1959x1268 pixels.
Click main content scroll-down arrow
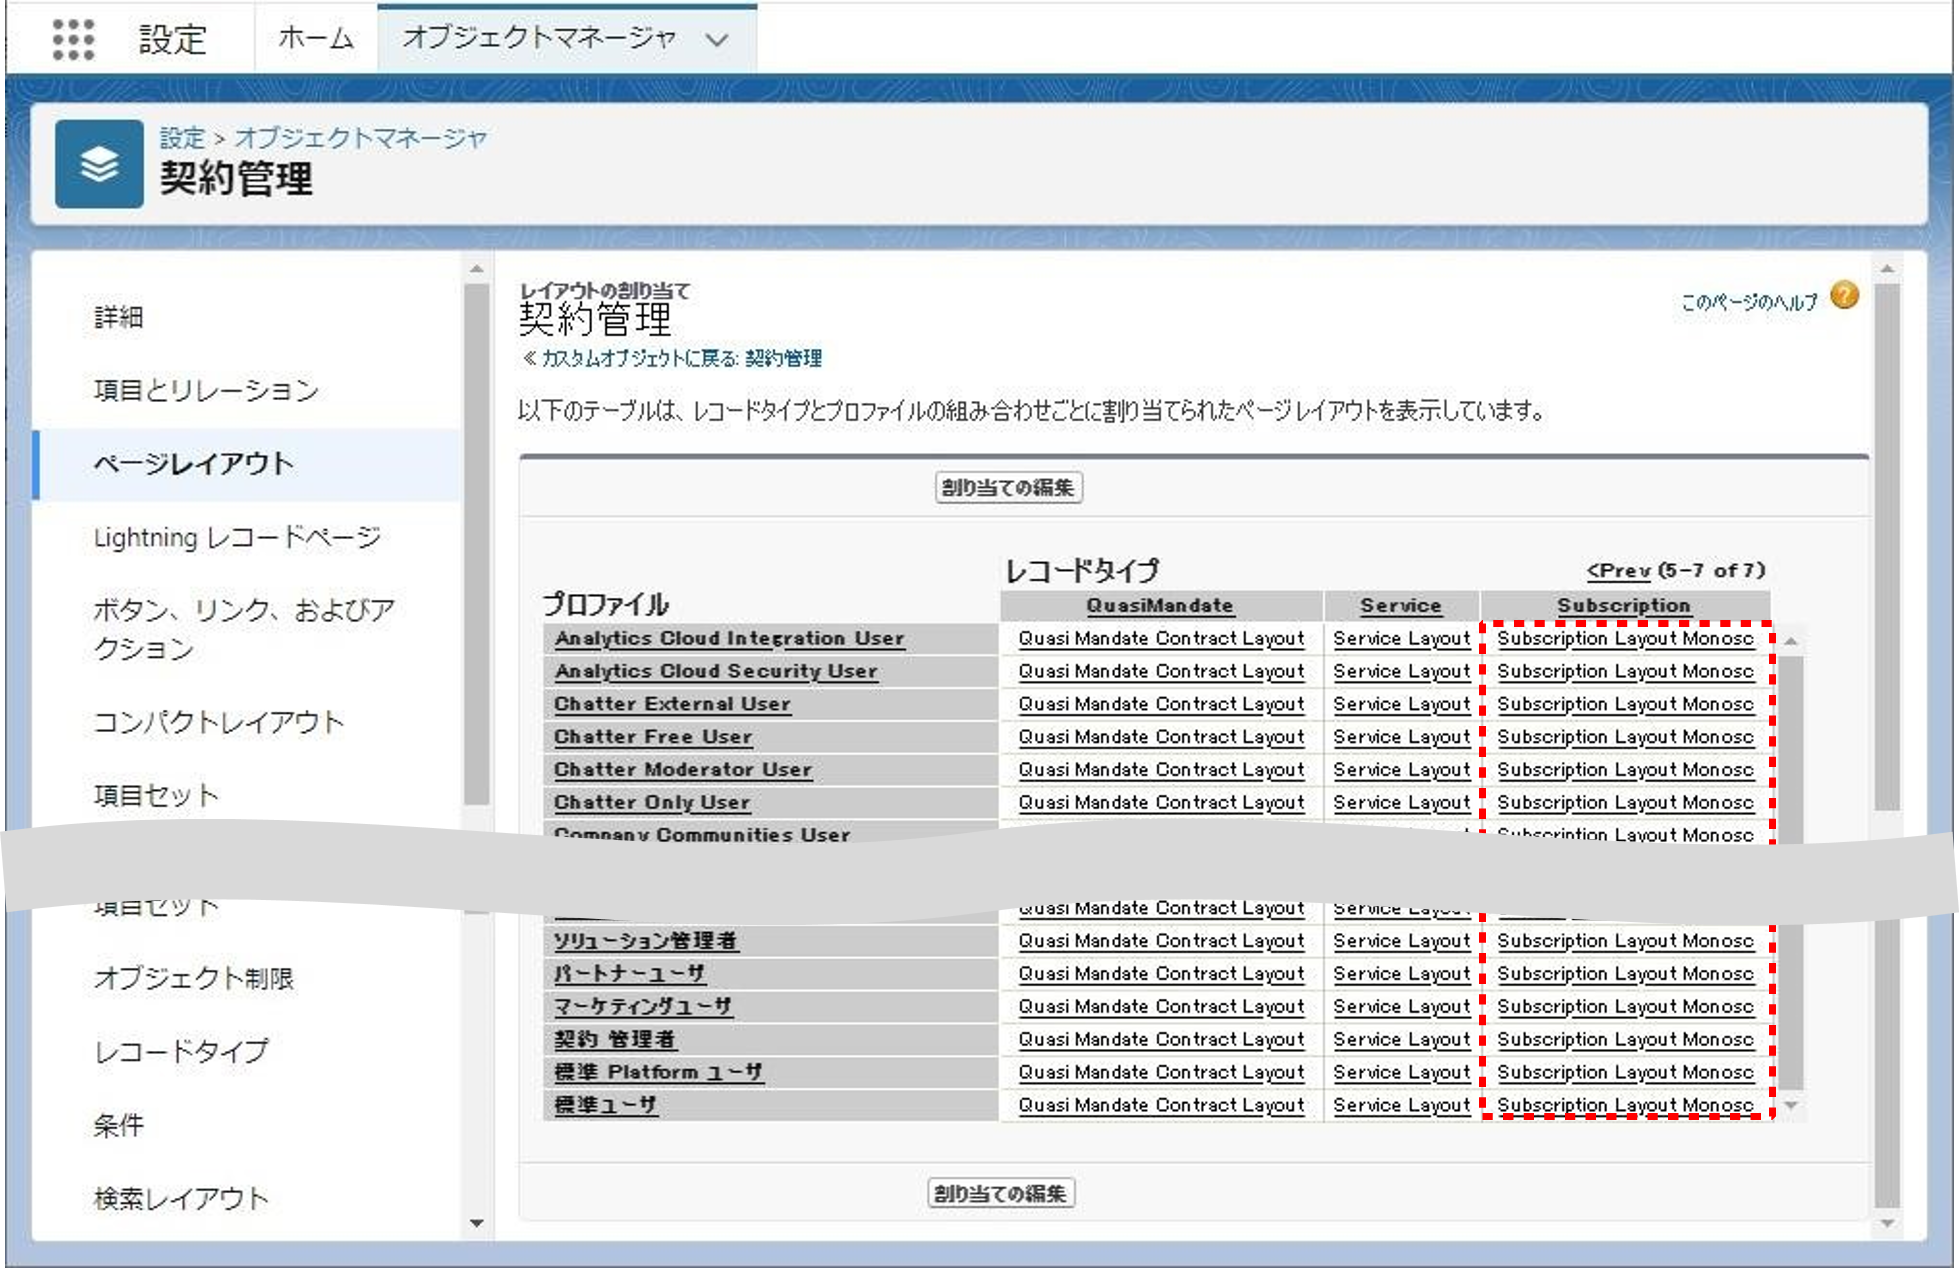pyautogui.click(x=1886, y=1223)
